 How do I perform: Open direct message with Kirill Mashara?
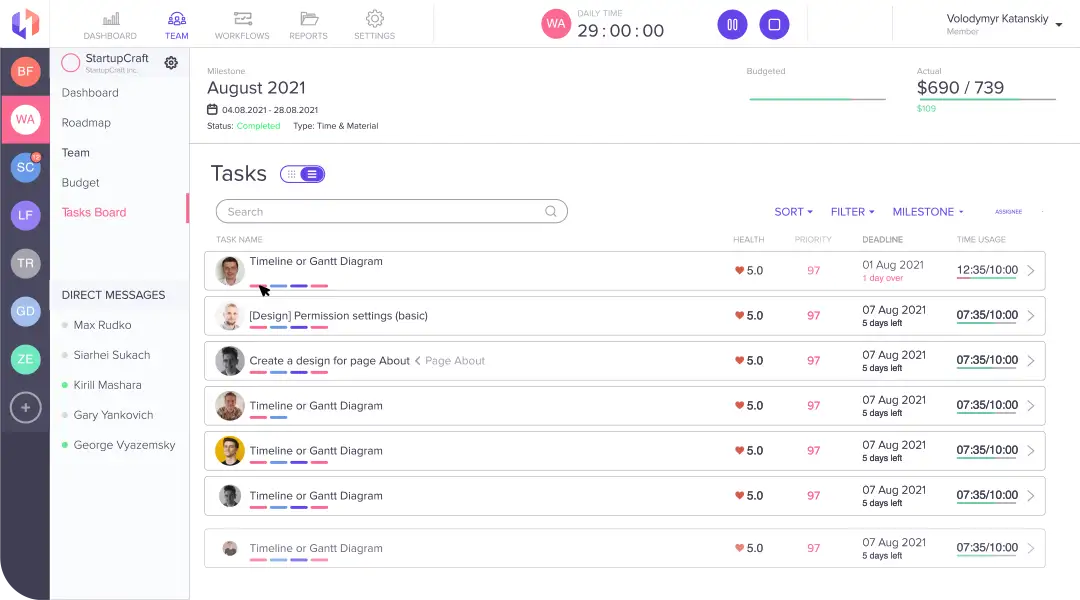click(x=107, y=385)
